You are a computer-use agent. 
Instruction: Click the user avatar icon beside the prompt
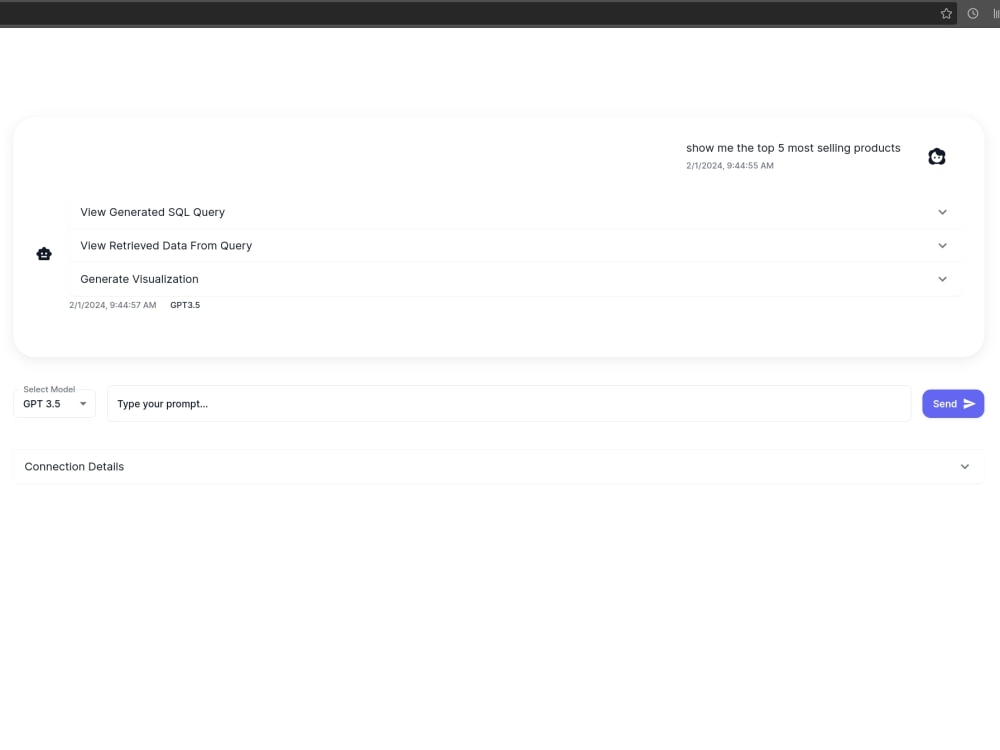click(936, 156)
